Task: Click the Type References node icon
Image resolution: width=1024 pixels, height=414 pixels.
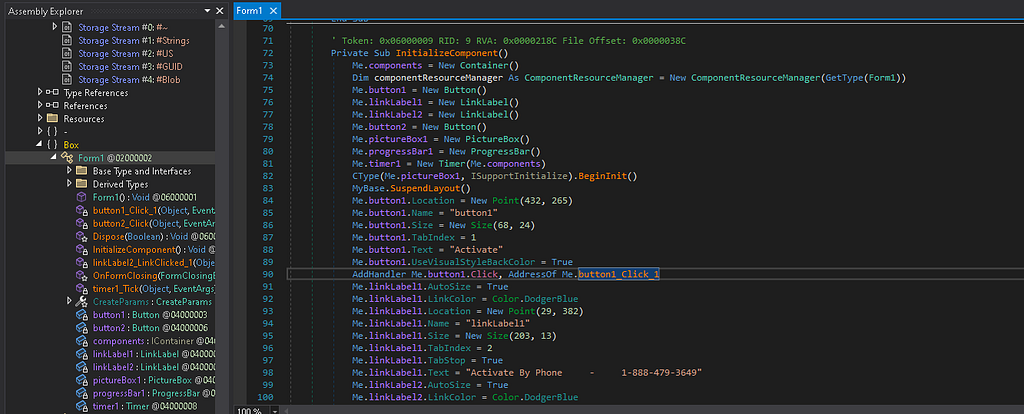Action: point(52,93)
